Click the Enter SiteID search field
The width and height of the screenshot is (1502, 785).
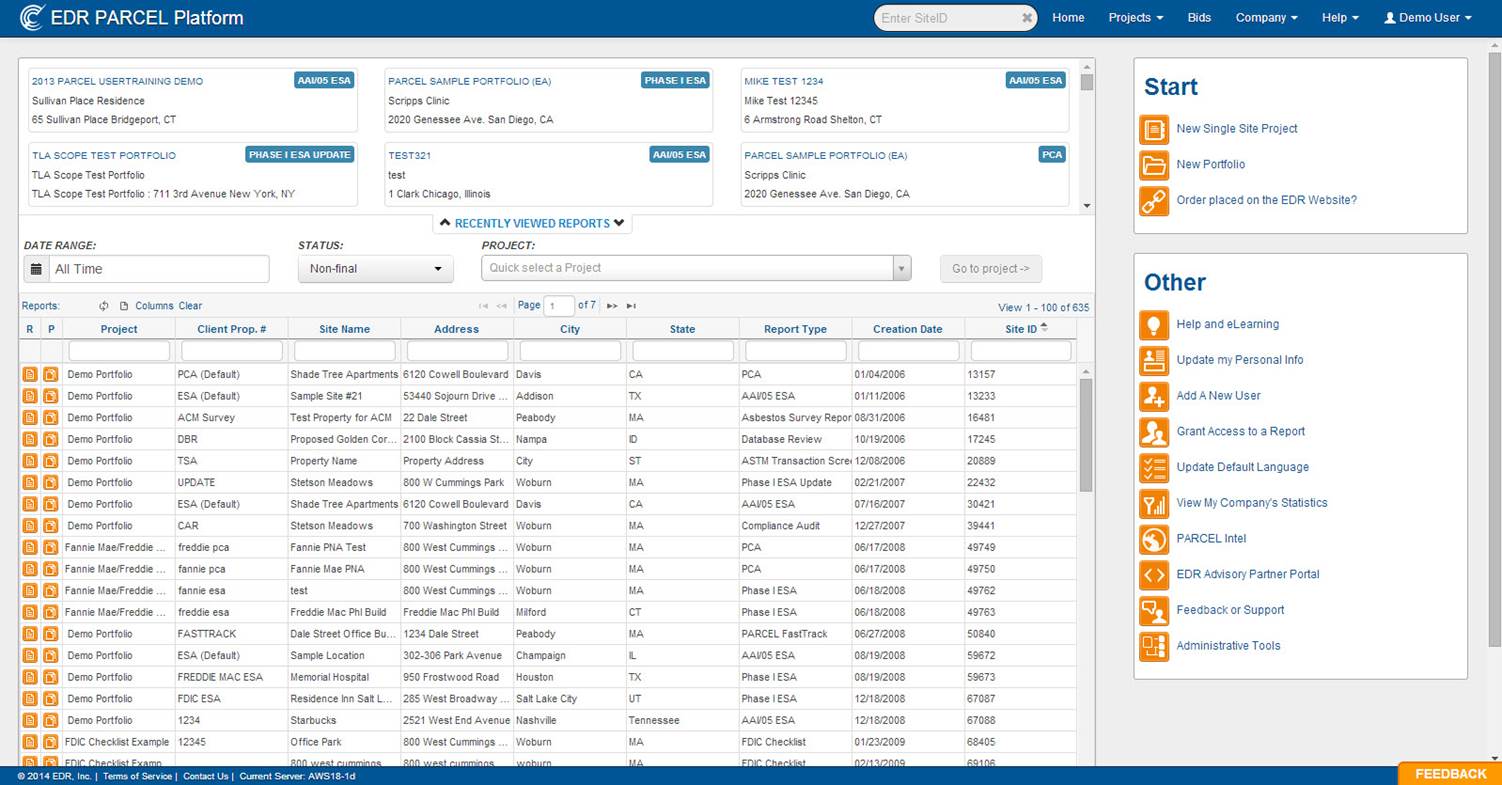pyautogui.click(x=948, y=18)
